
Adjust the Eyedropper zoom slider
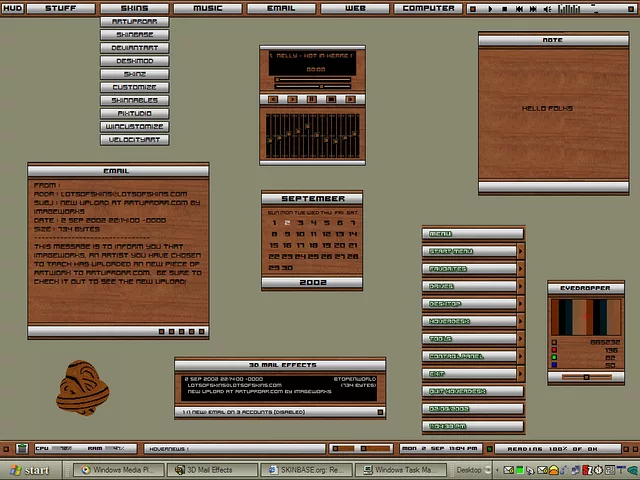point(586,377)
